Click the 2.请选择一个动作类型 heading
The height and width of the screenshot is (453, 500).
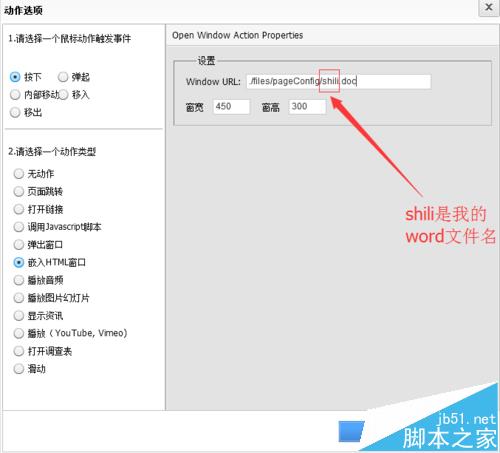click(52, 152)
